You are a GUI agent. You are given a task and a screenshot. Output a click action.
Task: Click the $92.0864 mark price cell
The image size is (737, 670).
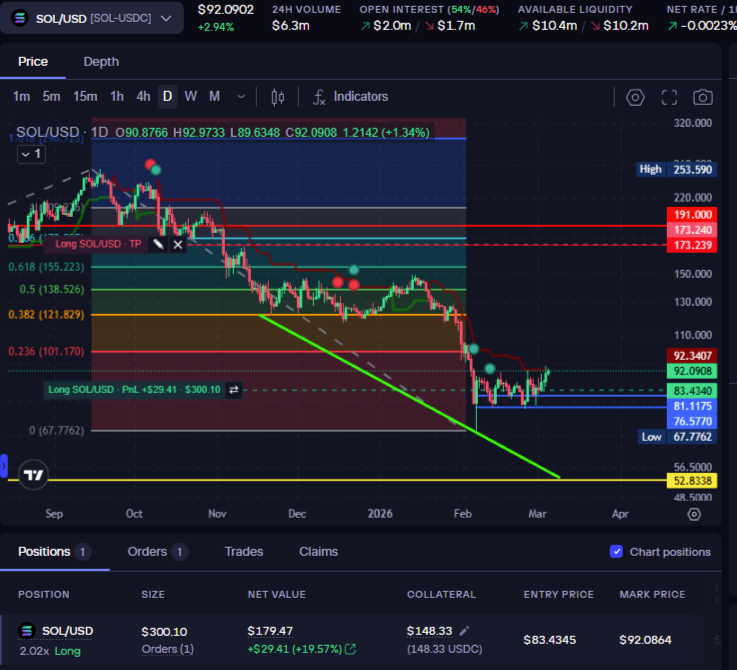[x=645, y=640]
